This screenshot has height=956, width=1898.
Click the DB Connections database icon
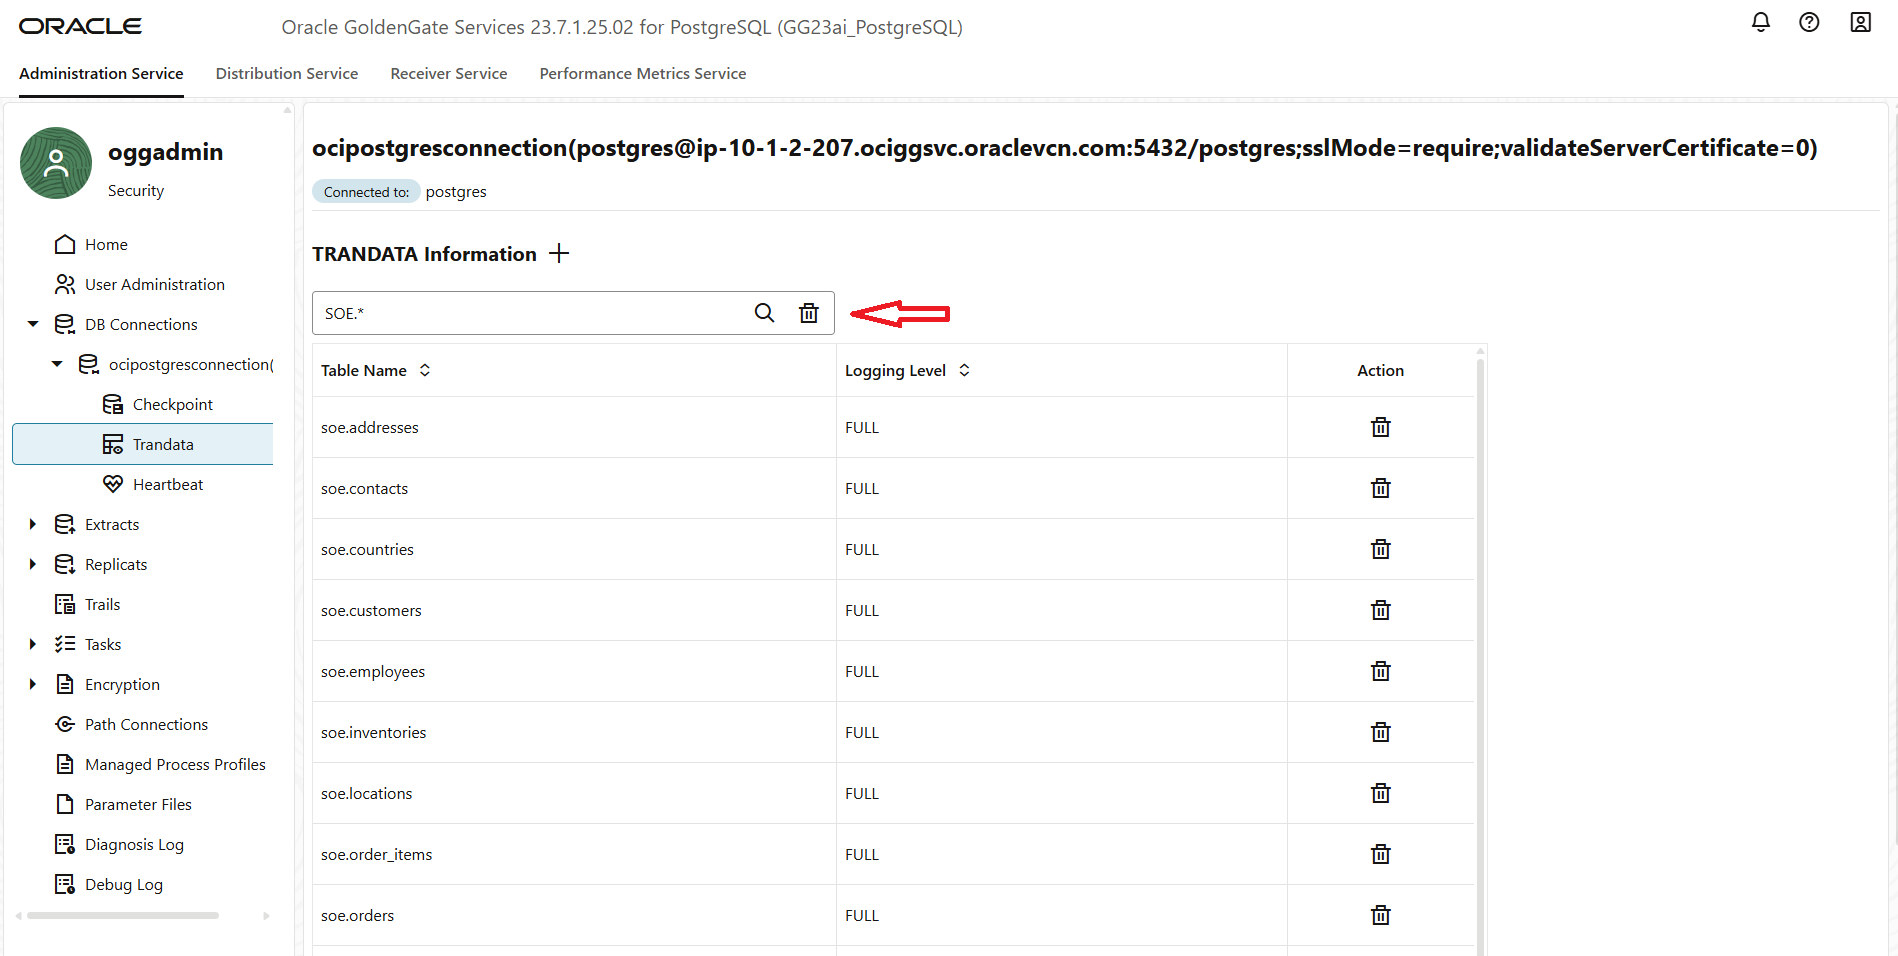pos(65,324)
